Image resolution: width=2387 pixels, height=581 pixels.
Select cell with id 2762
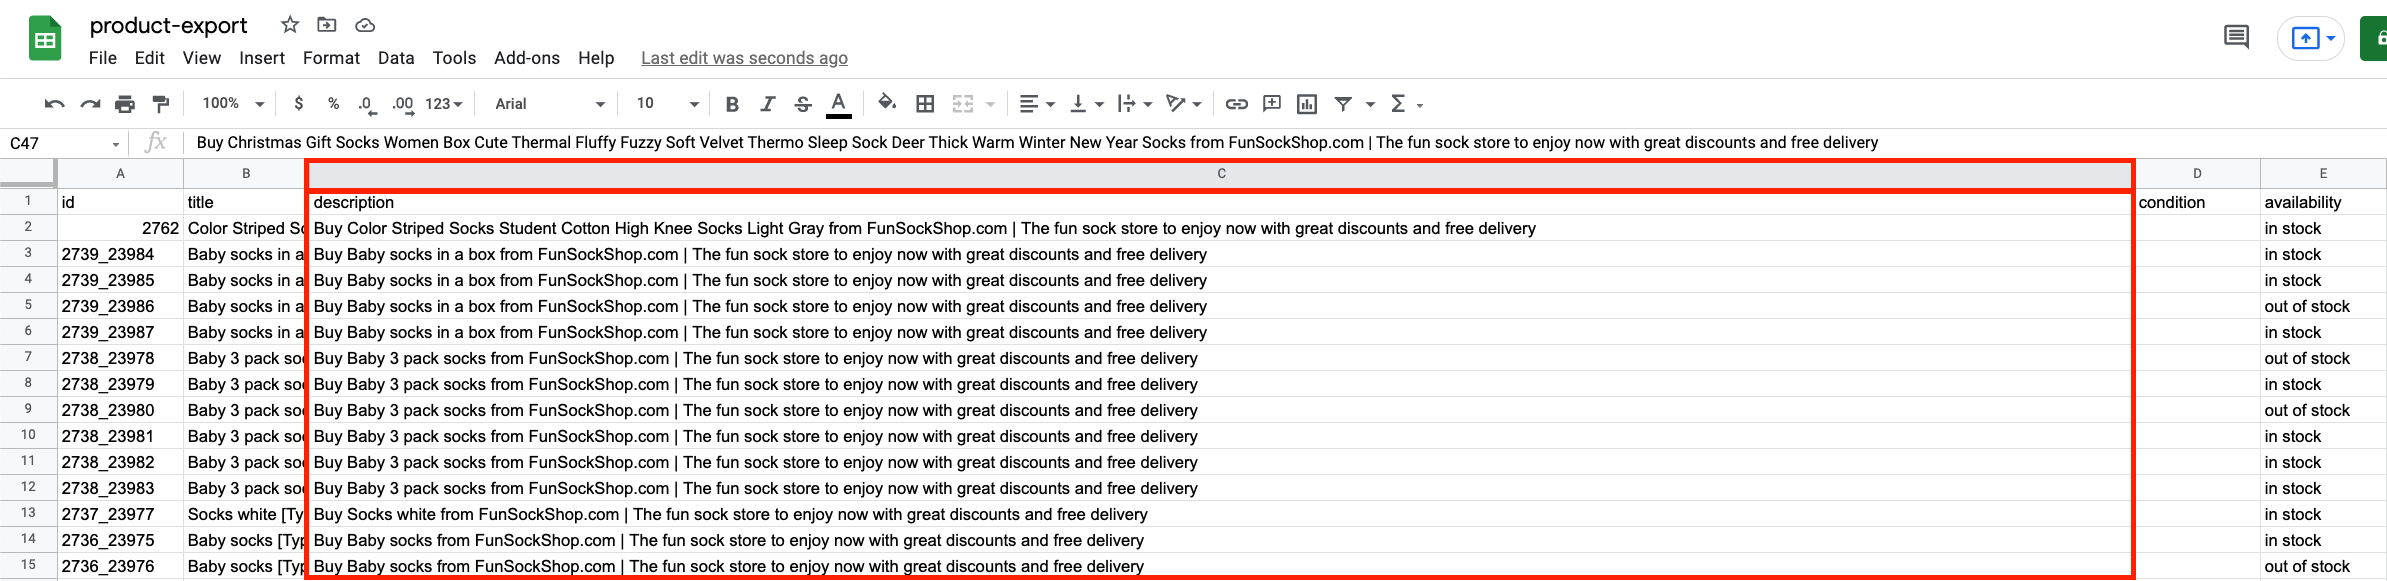point(120,228)
